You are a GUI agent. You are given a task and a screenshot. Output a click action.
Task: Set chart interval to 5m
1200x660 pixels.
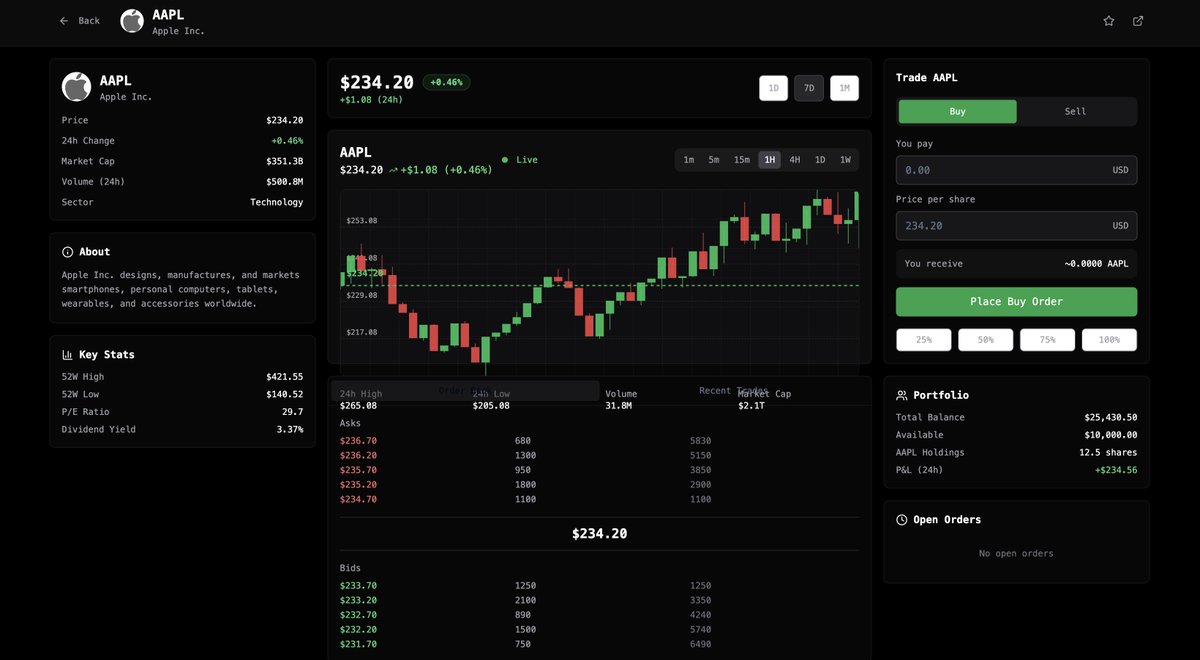(714, 160)
